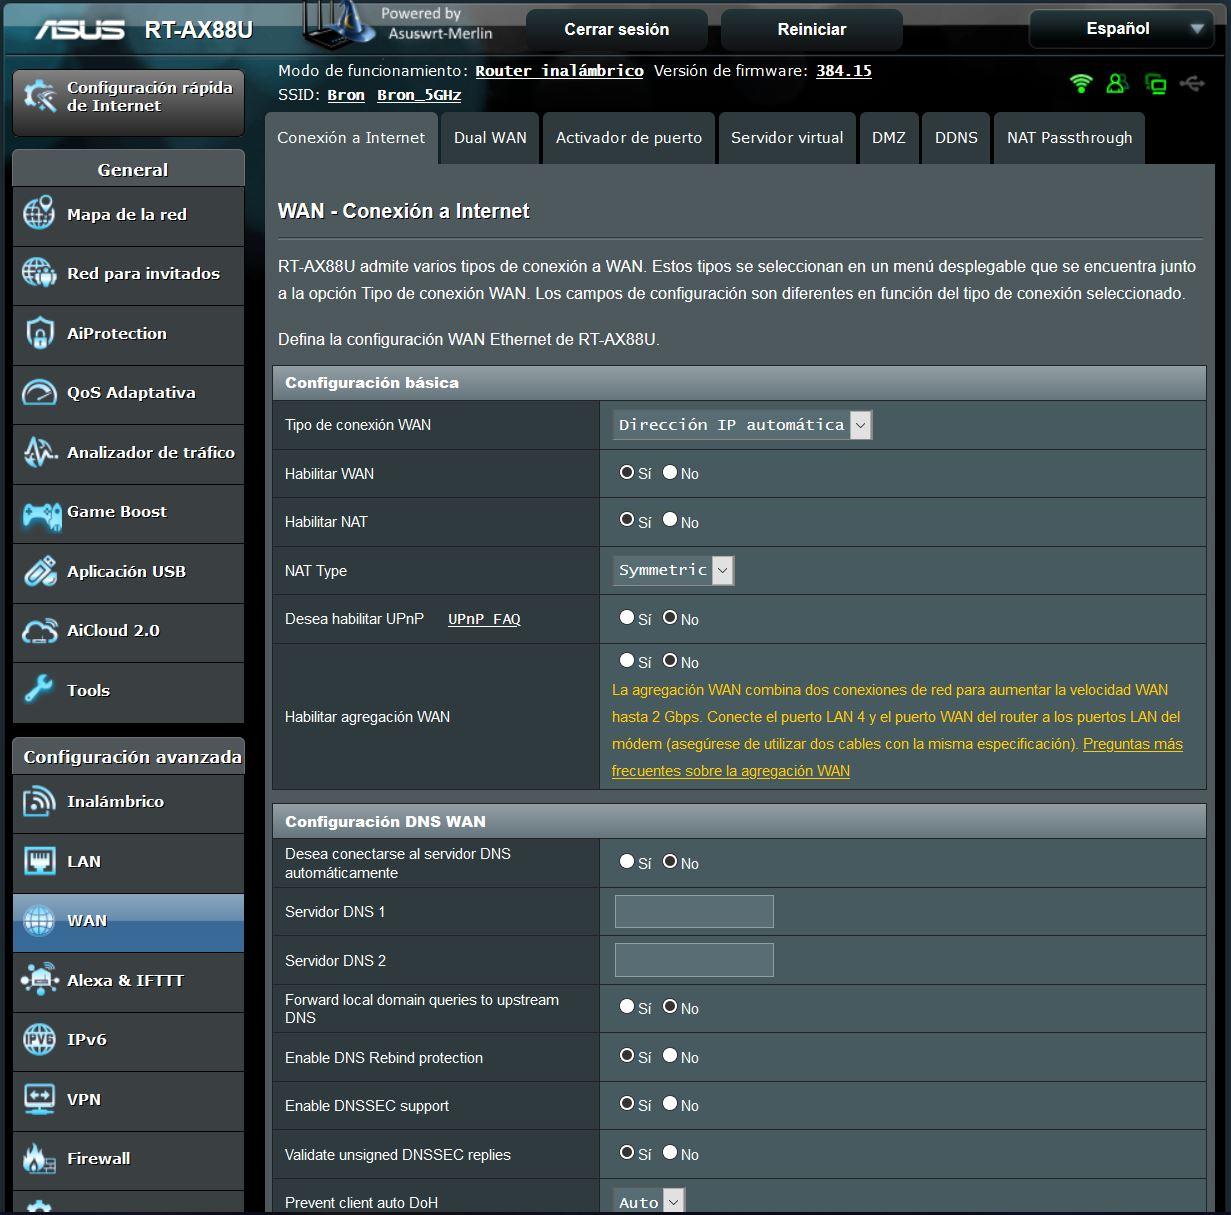
Task: Open the LAN port icon
Action: coord(39,861)
